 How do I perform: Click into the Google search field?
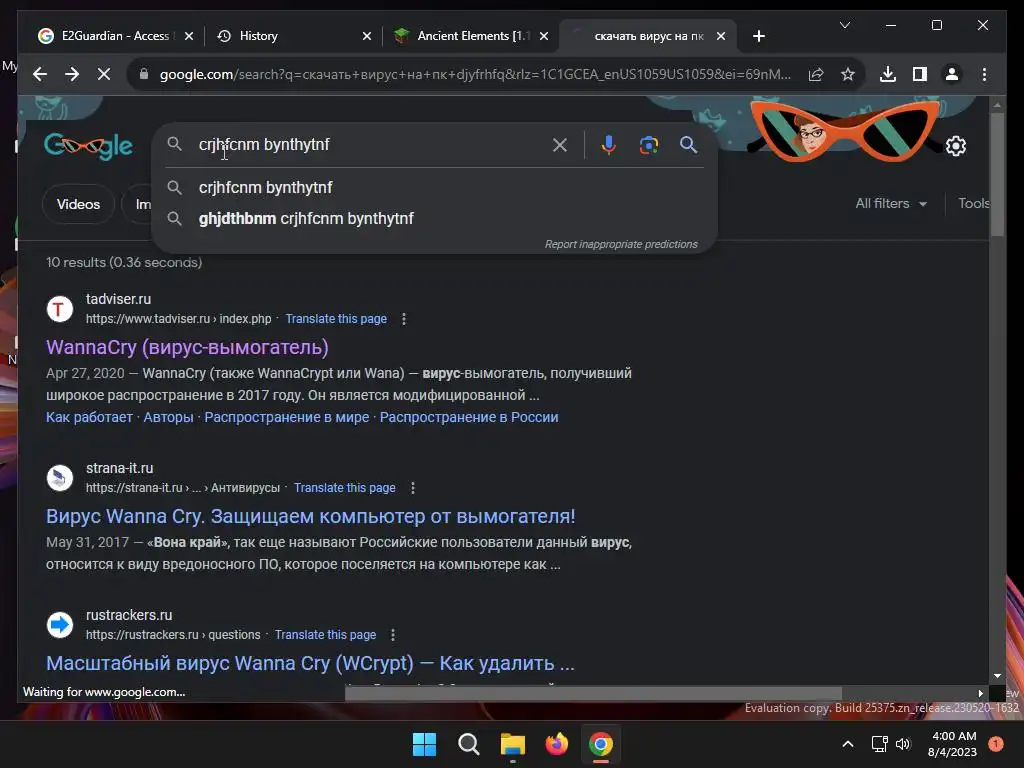[x=369, y=145]
